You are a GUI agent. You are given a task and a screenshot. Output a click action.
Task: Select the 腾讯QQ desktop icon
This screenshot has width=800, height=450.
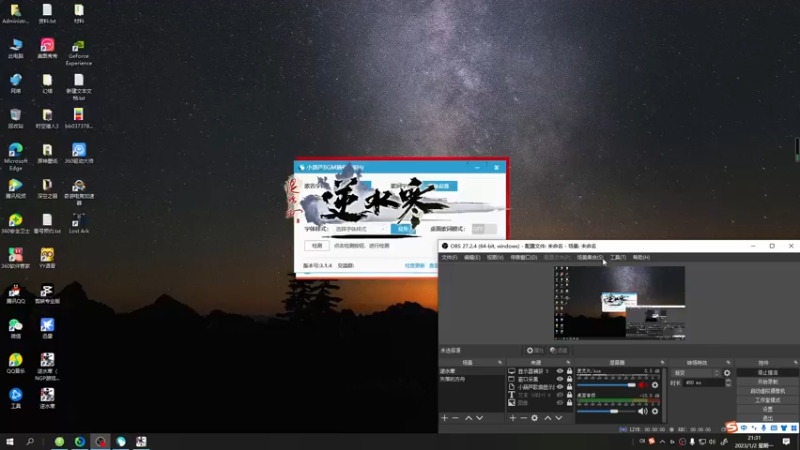[15, 295]
